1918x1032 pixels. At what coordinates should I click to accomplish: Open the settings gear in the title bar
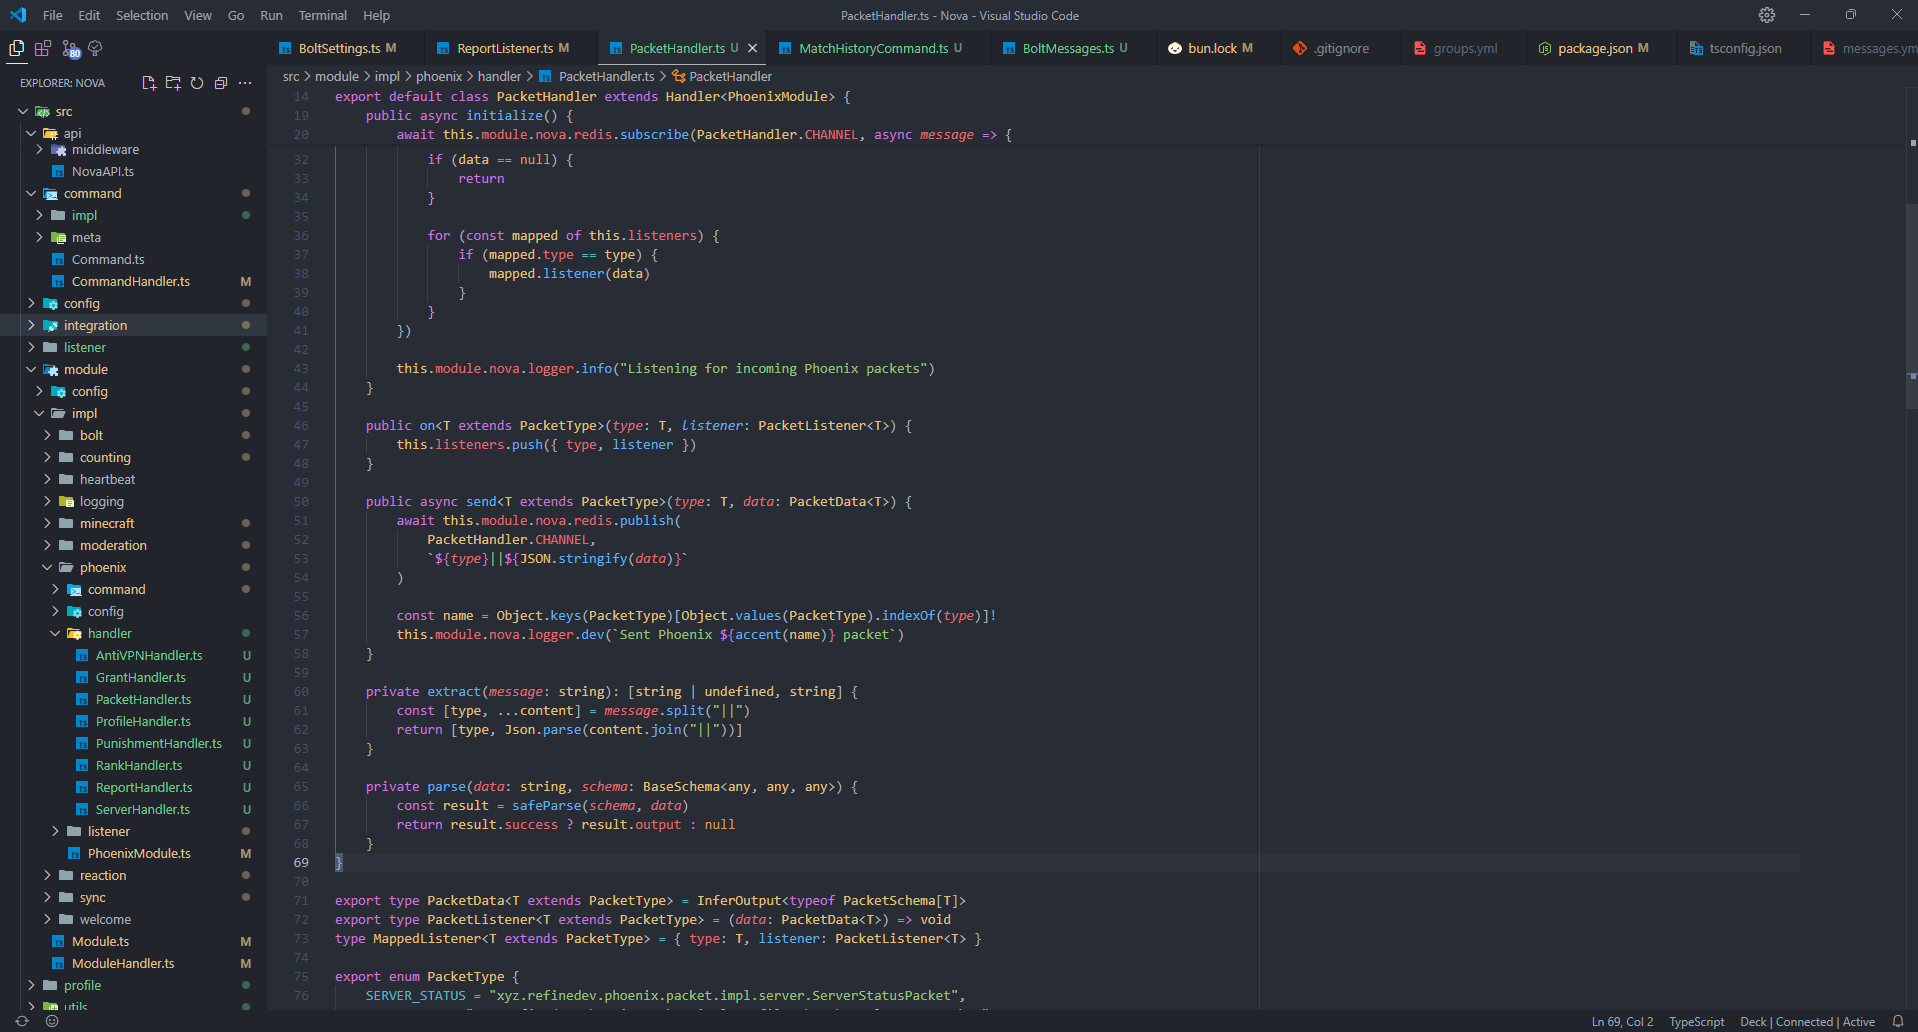pos(1767,15)
